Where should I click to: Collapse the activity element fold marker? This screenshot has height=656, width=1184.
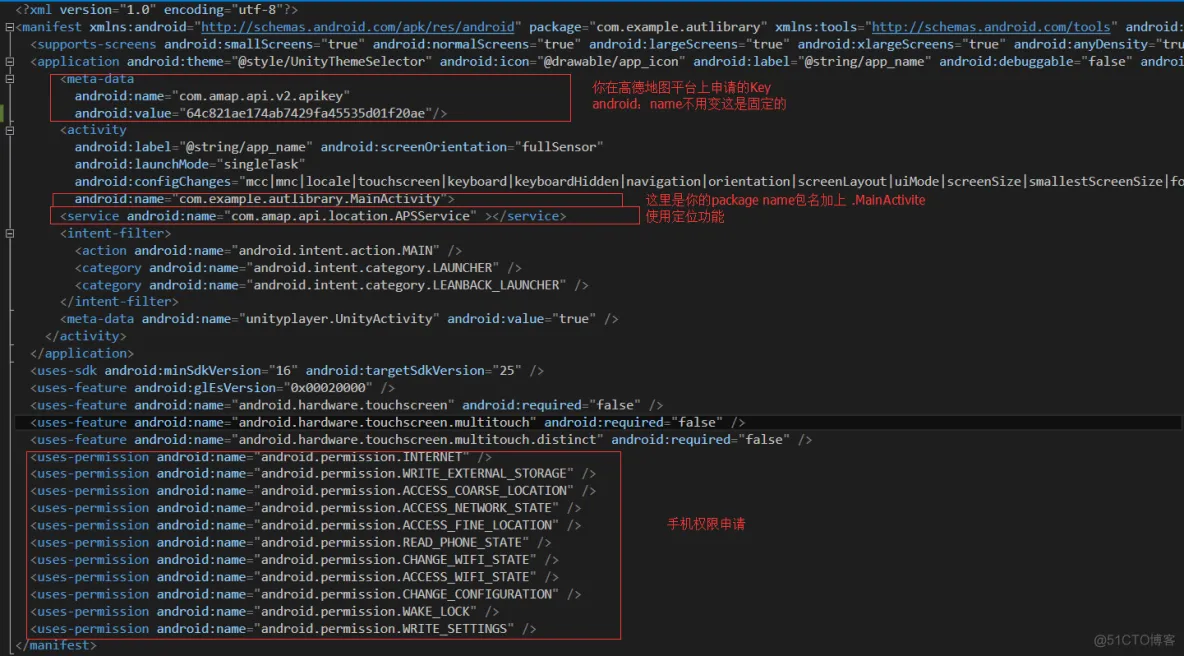click(x=9, y=131)
